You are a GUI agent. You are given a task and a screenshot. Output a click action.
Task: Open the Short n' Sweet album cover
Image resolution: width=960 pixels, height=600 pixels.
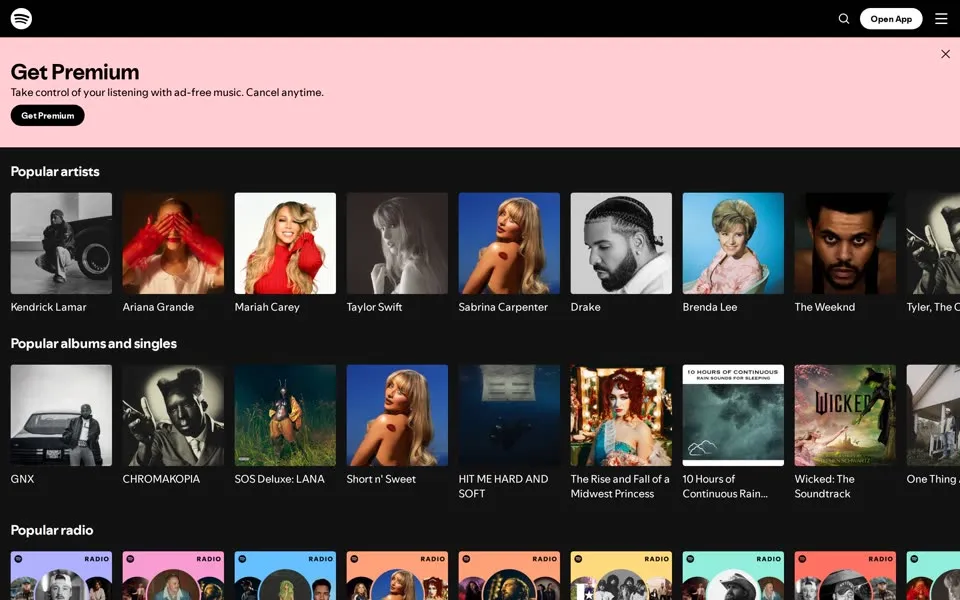pyautogui.click(x=397, y=415)
